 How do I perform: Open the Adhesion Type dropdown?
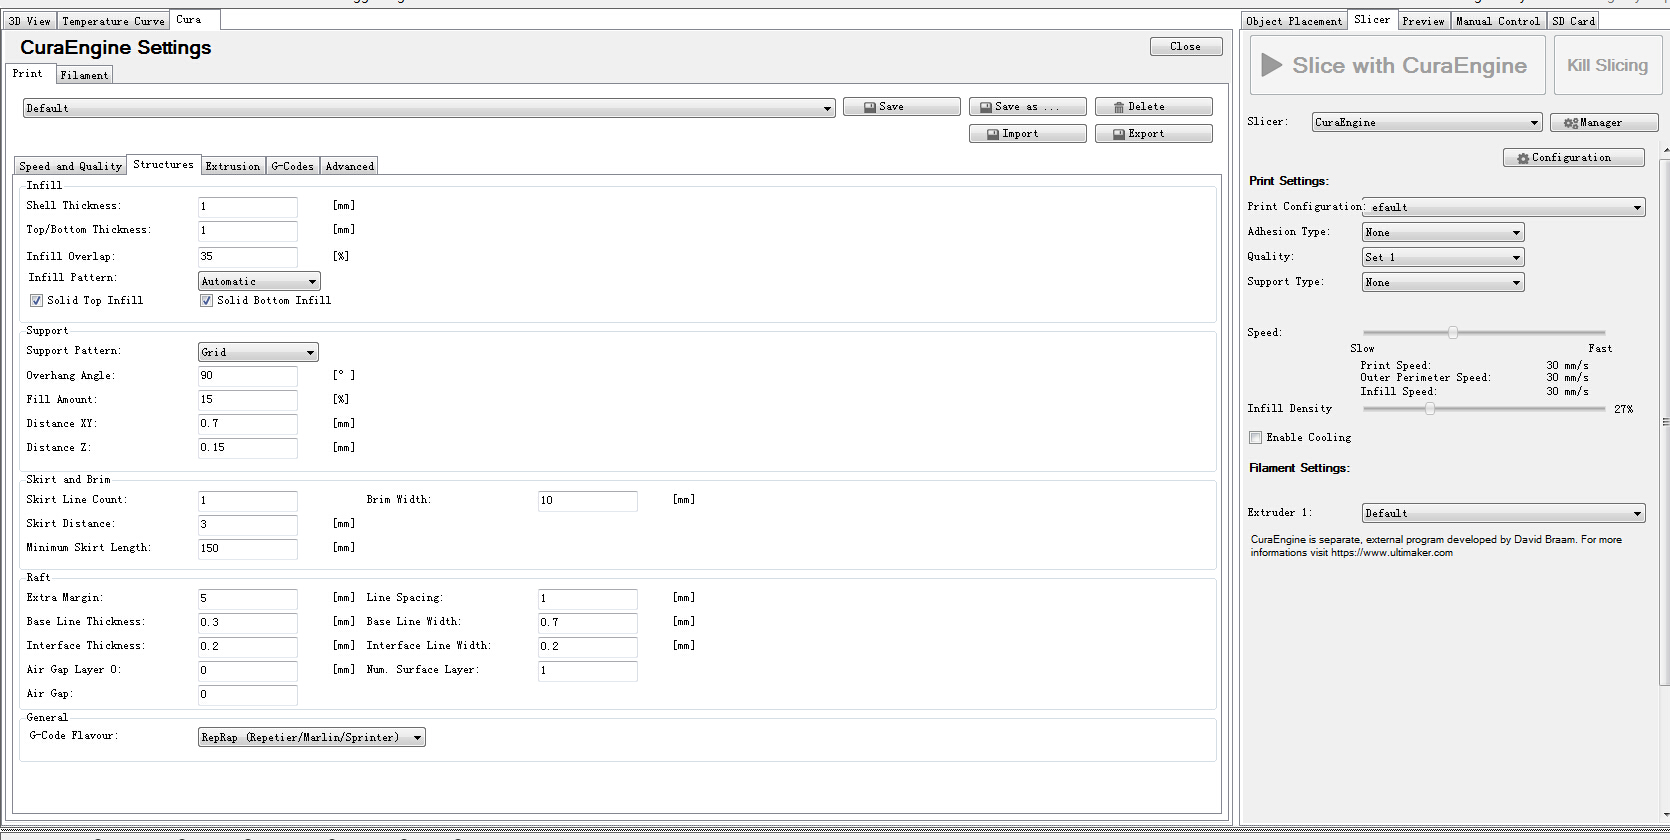[1443, 233]
